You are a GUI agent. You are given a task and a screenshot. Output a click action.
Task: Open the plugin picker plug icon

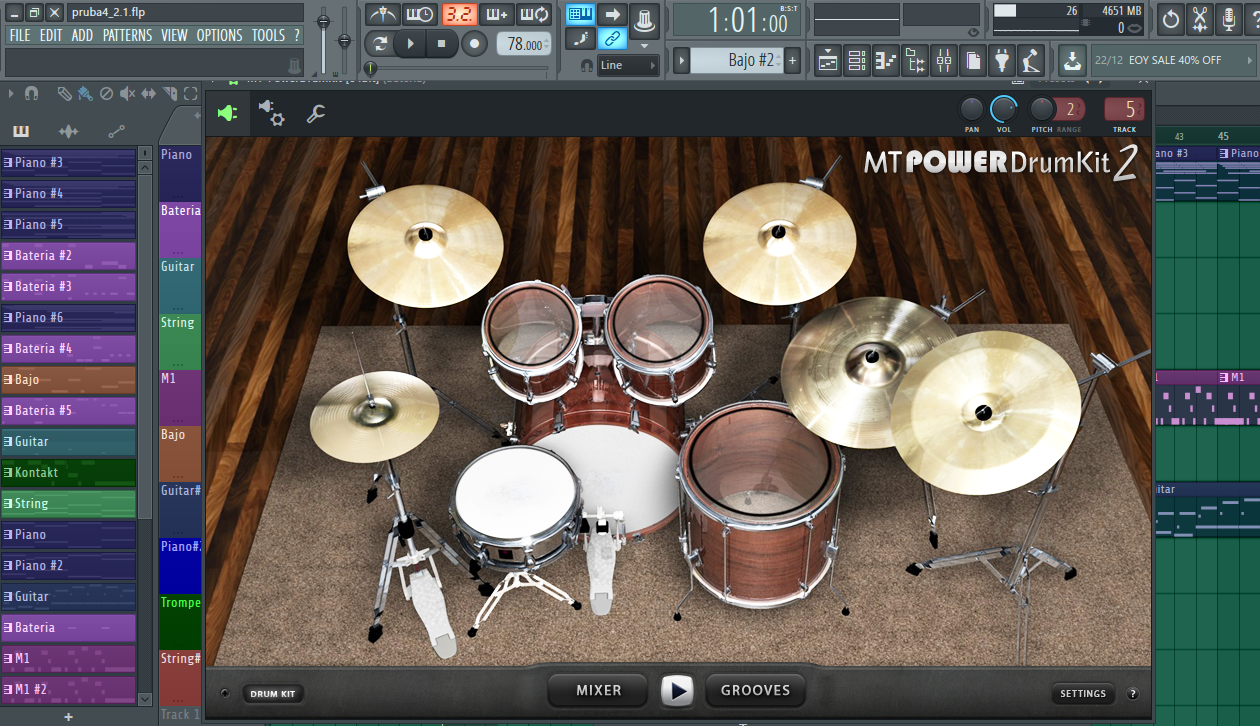click(1002, 60)
